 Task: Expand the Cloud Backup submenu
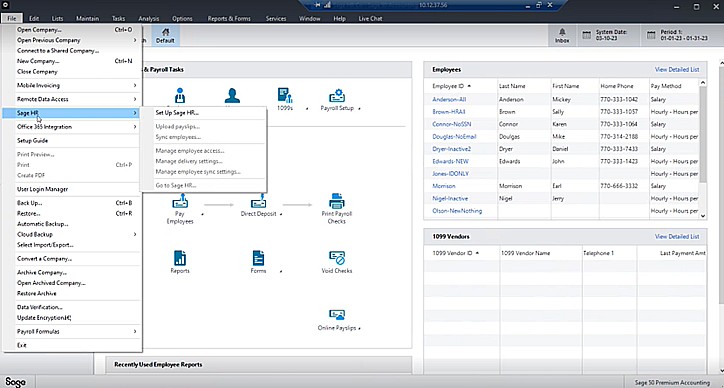tap(135, 234)
